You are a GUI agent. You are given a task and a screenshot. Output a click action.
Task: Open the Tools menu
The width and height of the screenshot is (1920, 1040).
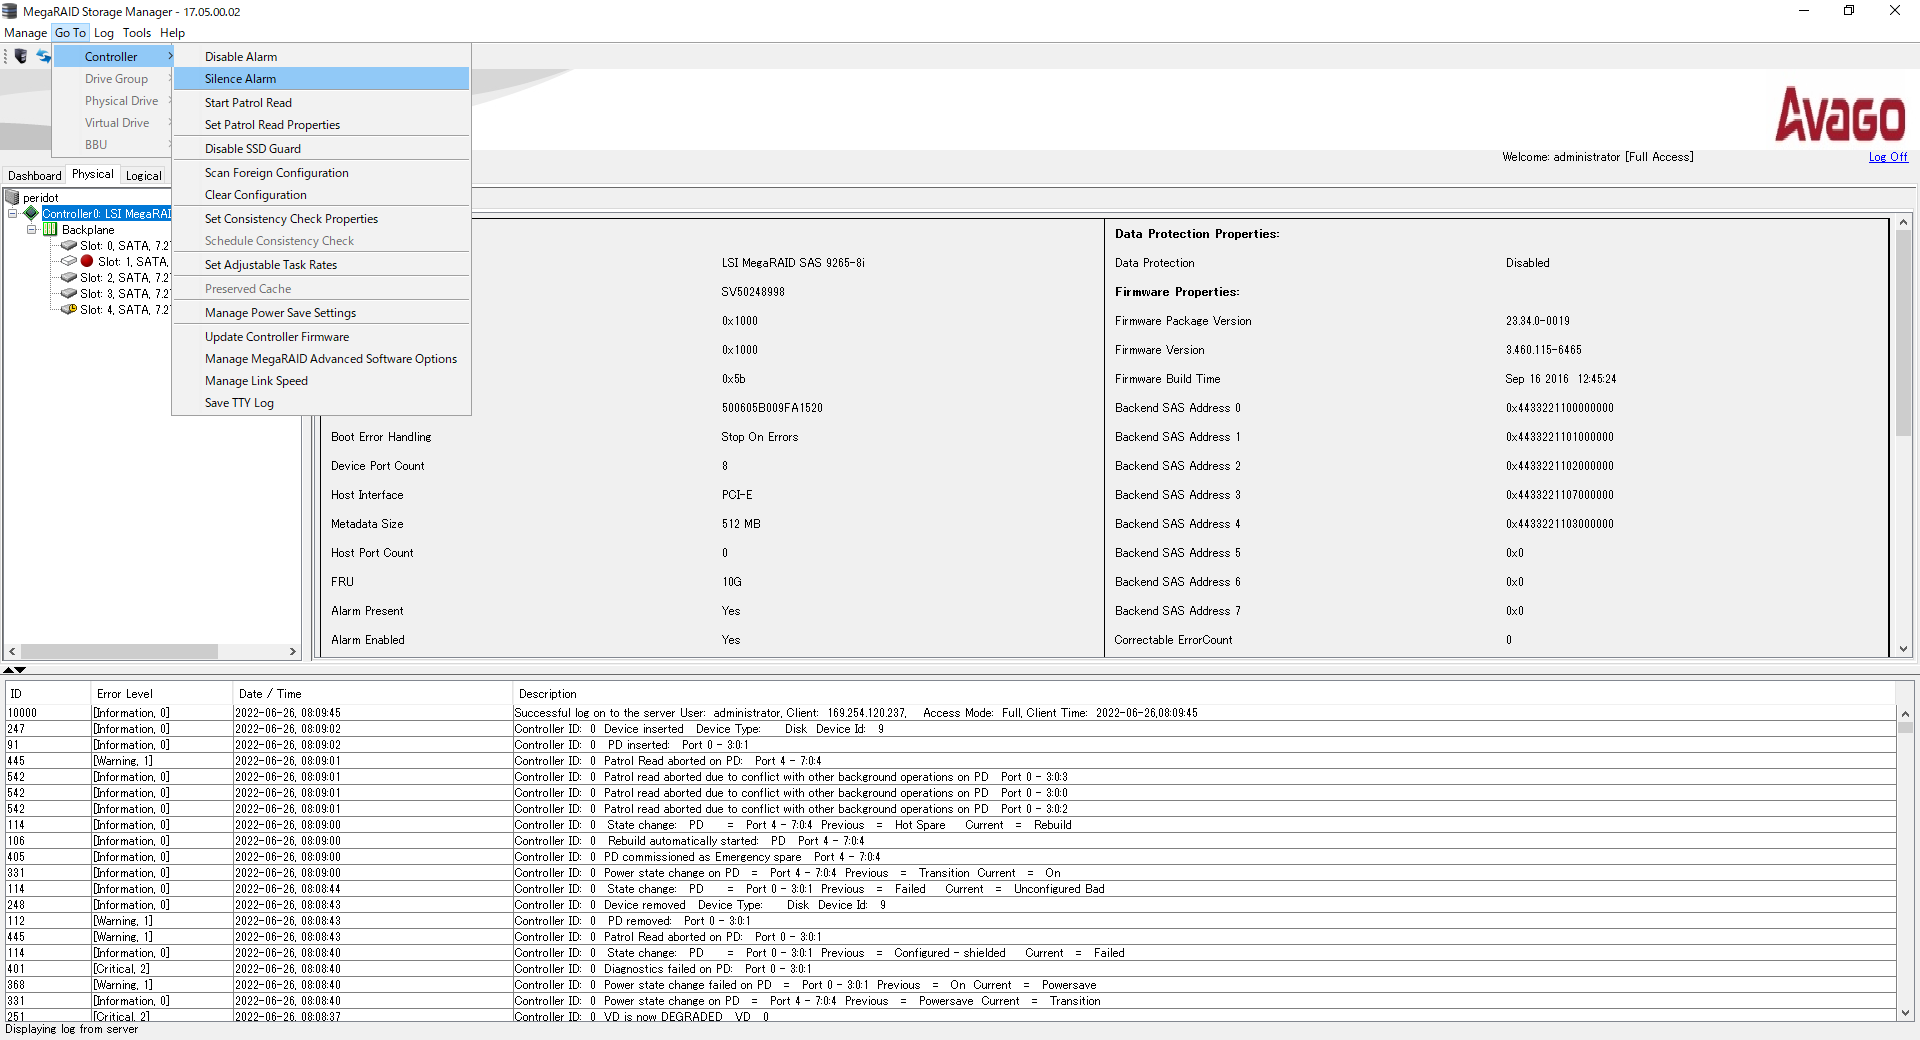tap(137, 32)
